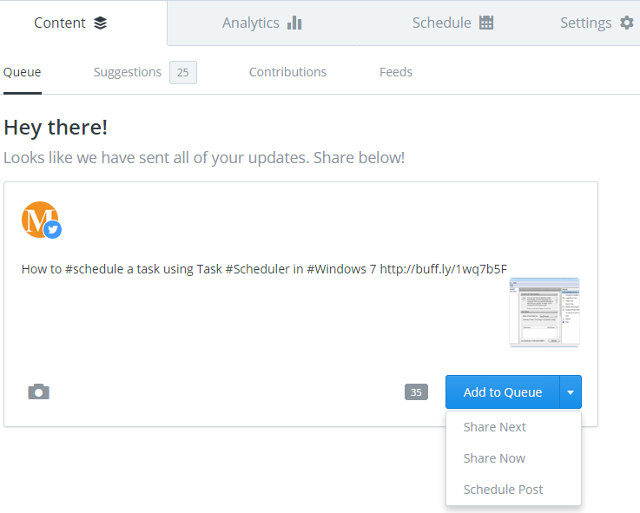Click the attached screenshot thumbnail
This screenshot has height=513, width=640.
point(544,312)
